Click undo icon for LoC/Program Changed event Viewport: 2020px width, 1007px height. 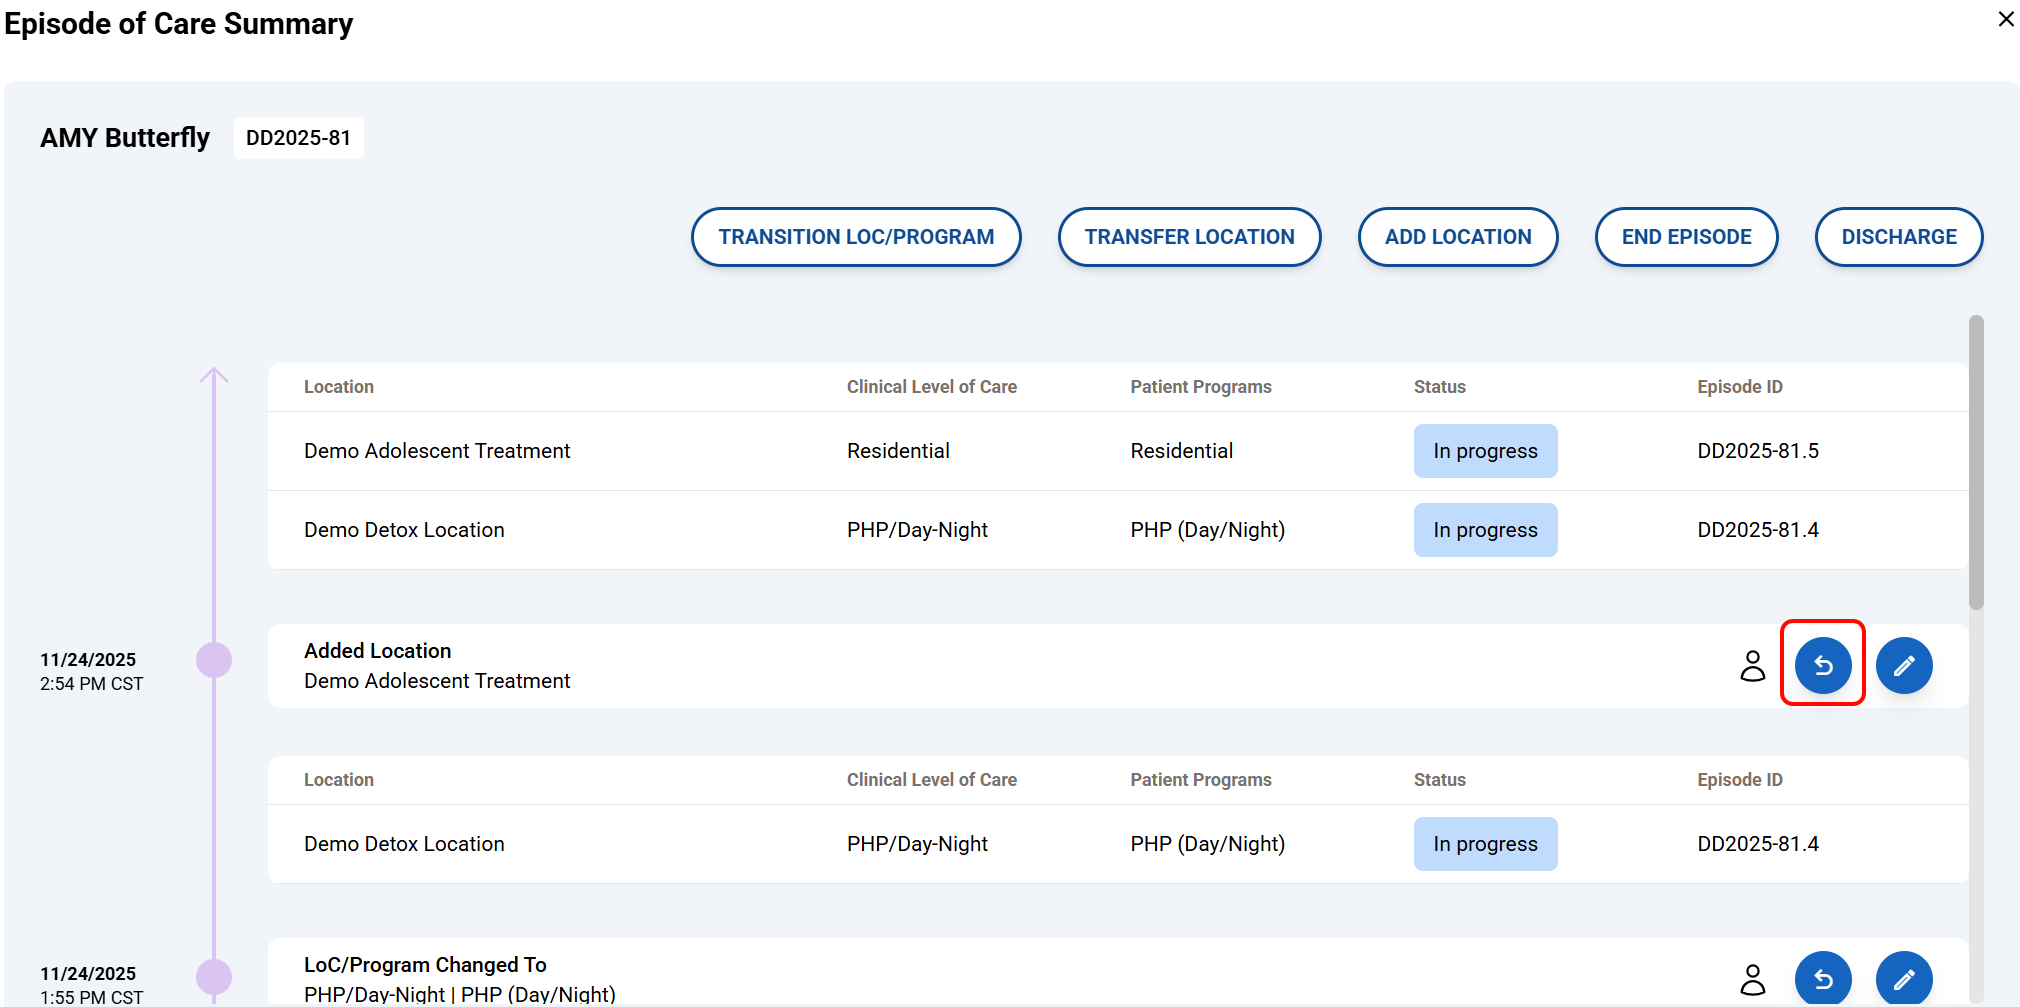tap(1822, 978)
